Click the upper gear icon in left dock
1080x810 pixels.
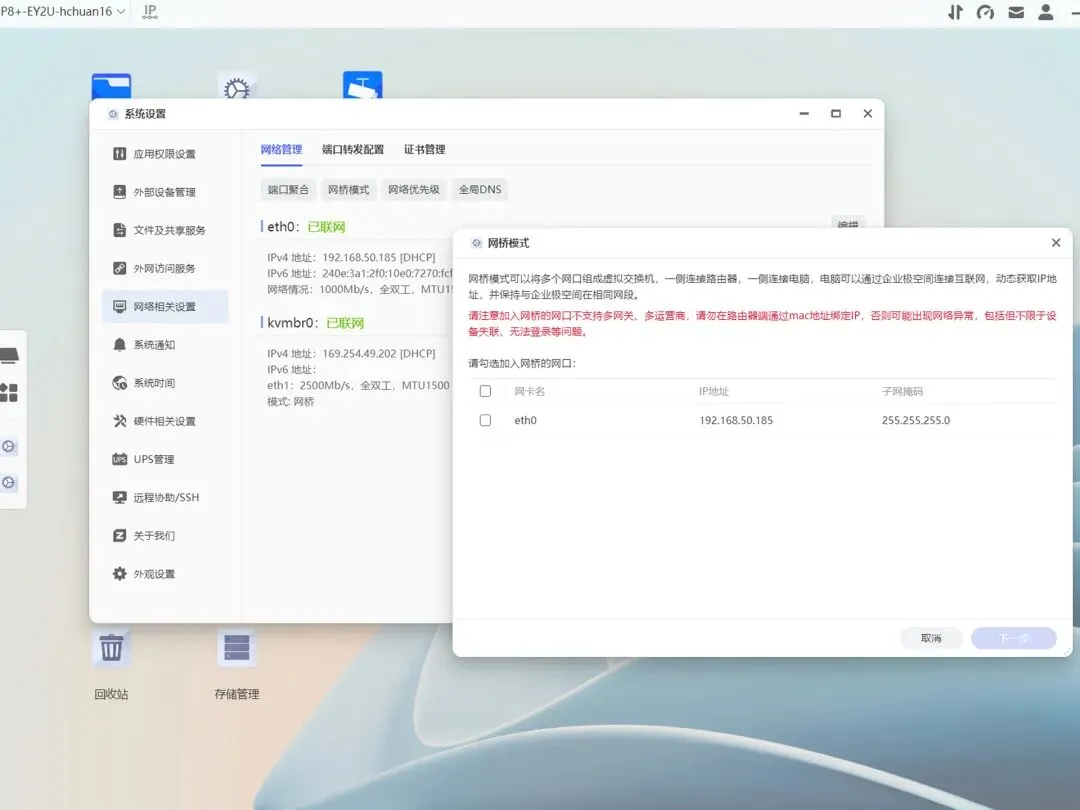point(8,446)
